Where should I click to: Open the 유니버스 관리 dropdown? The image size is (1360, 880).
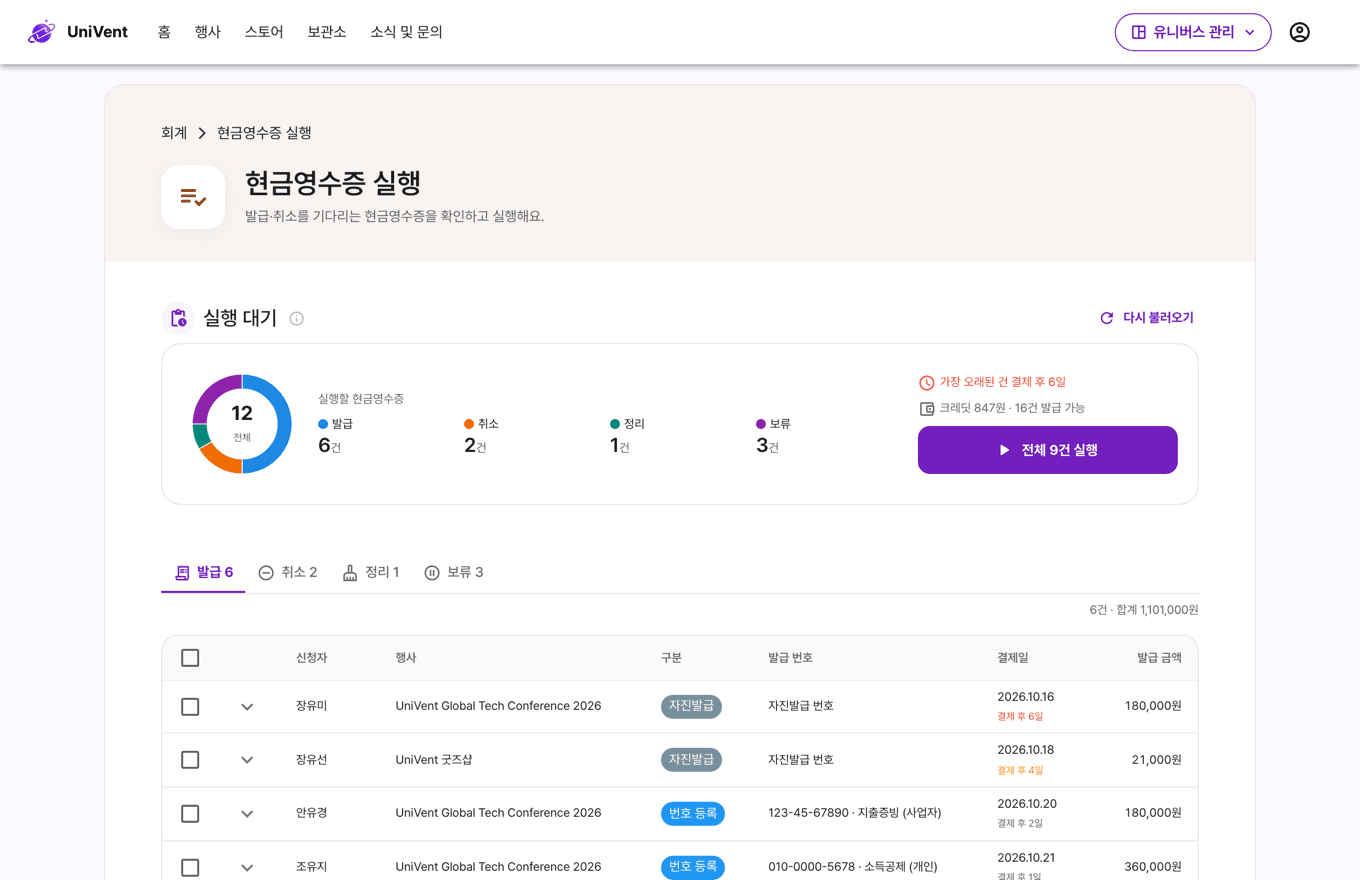1193,32
